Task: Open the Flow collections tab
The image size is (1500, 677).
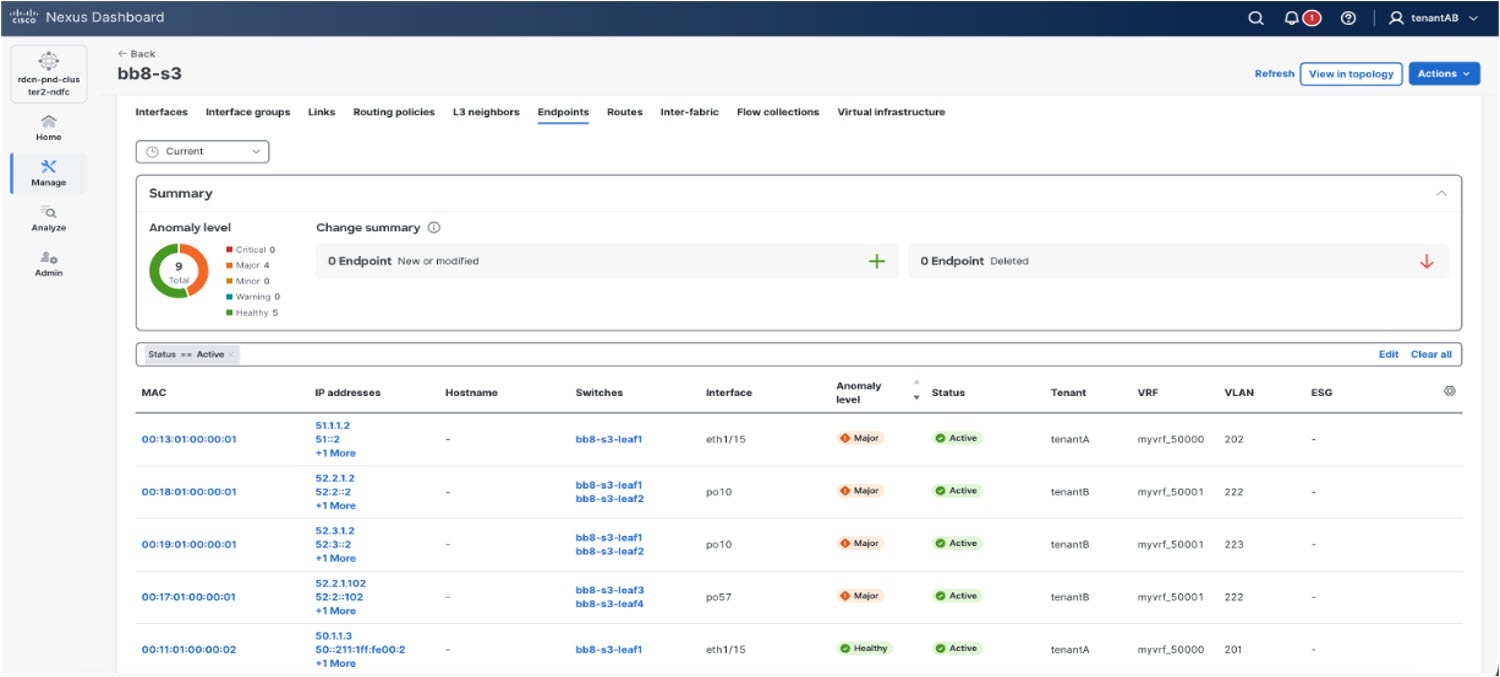Action: coord(777,112)
